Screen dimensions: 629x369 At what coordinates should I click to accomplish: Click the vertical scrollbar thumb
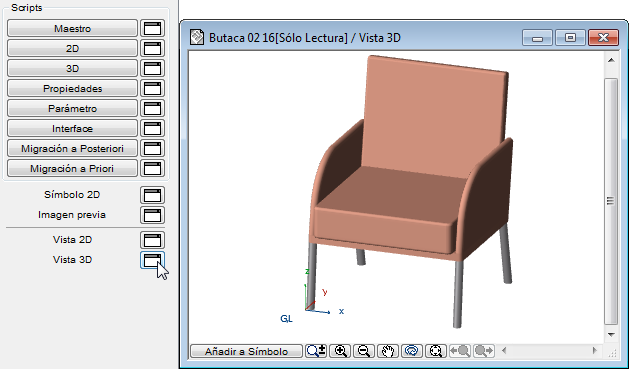[x=611, y=201]
